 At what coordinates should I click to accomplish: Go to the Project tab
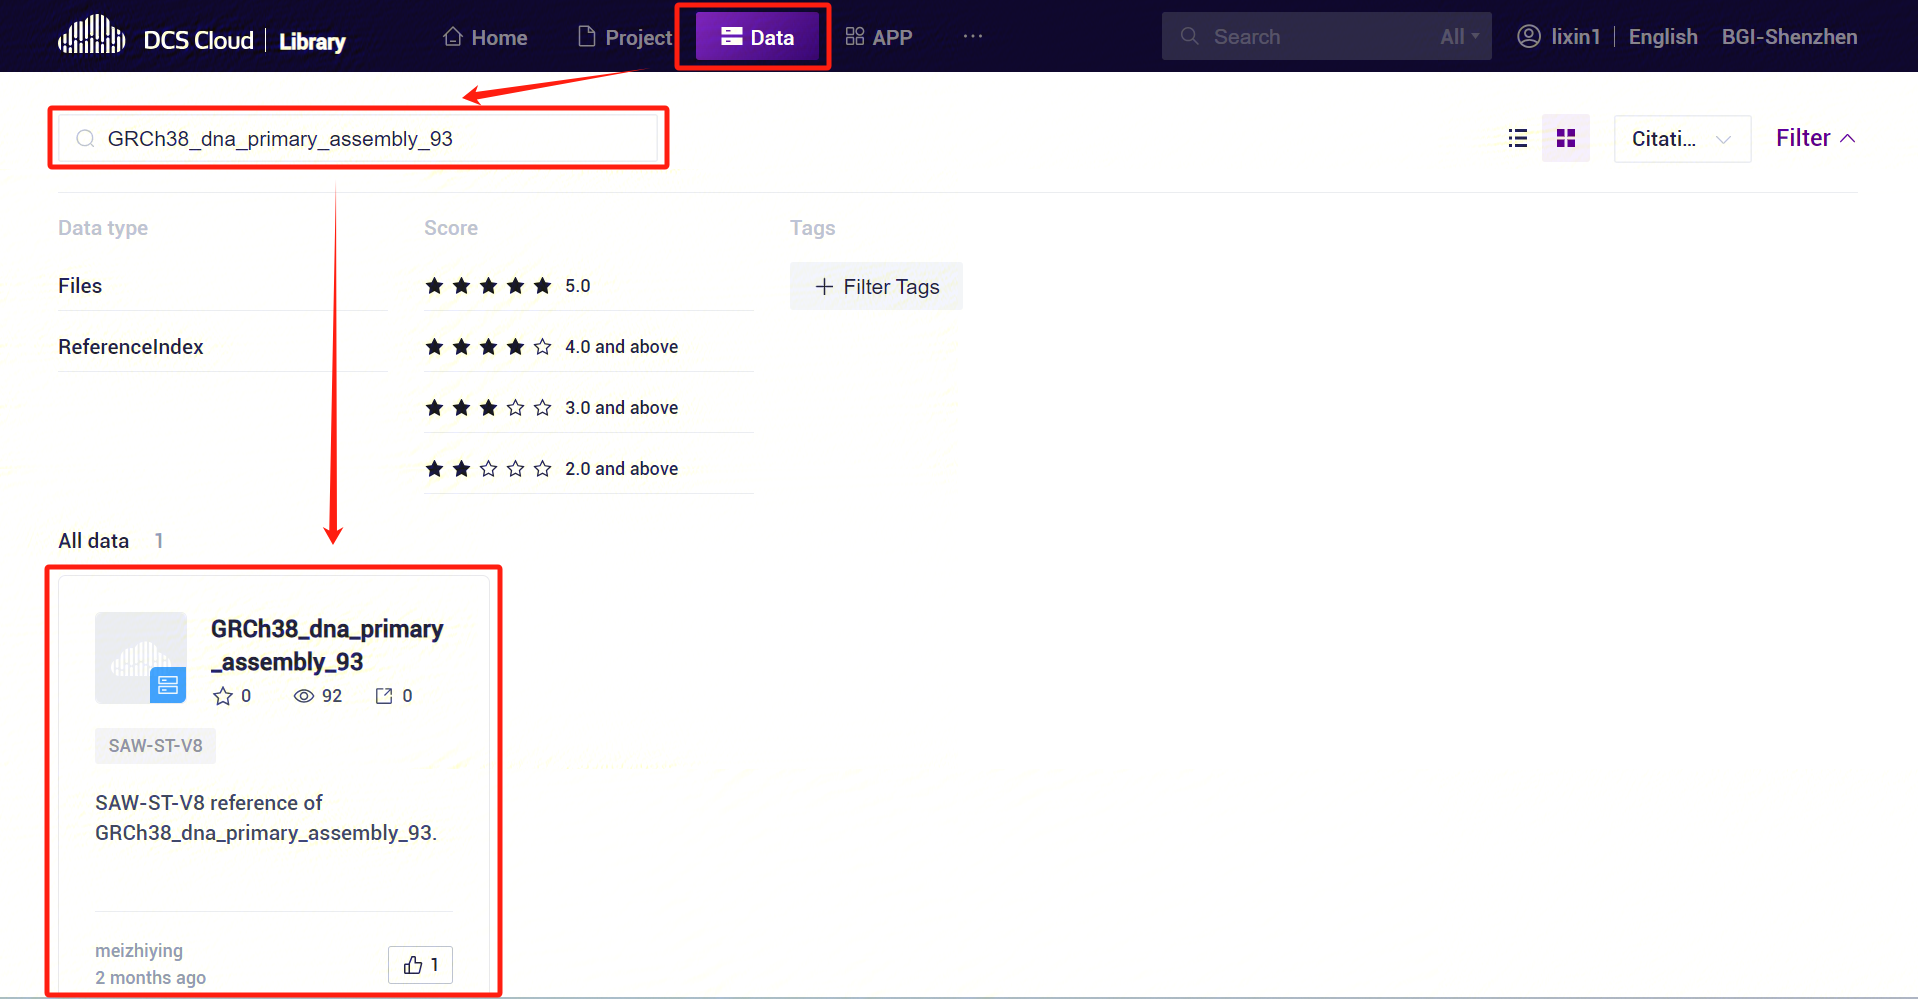(625, 38)
